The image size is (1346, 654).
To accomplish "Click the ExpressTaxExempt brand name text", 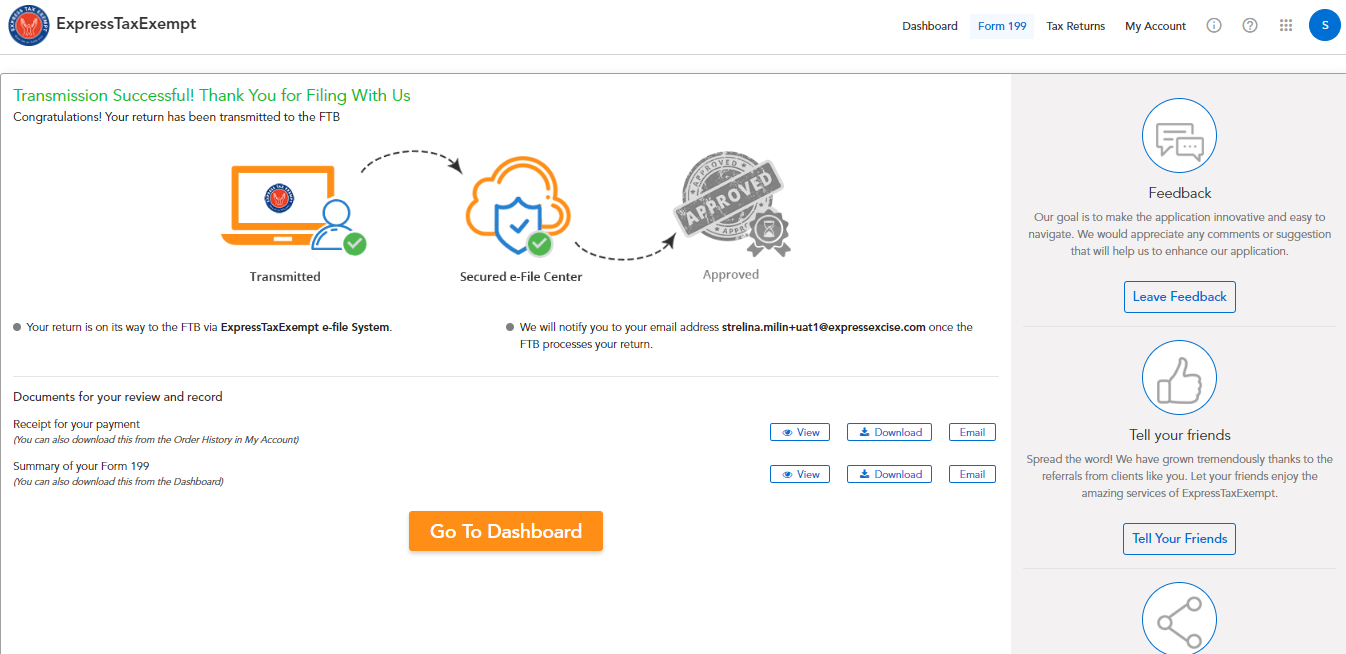I will (x=126, y=24).
